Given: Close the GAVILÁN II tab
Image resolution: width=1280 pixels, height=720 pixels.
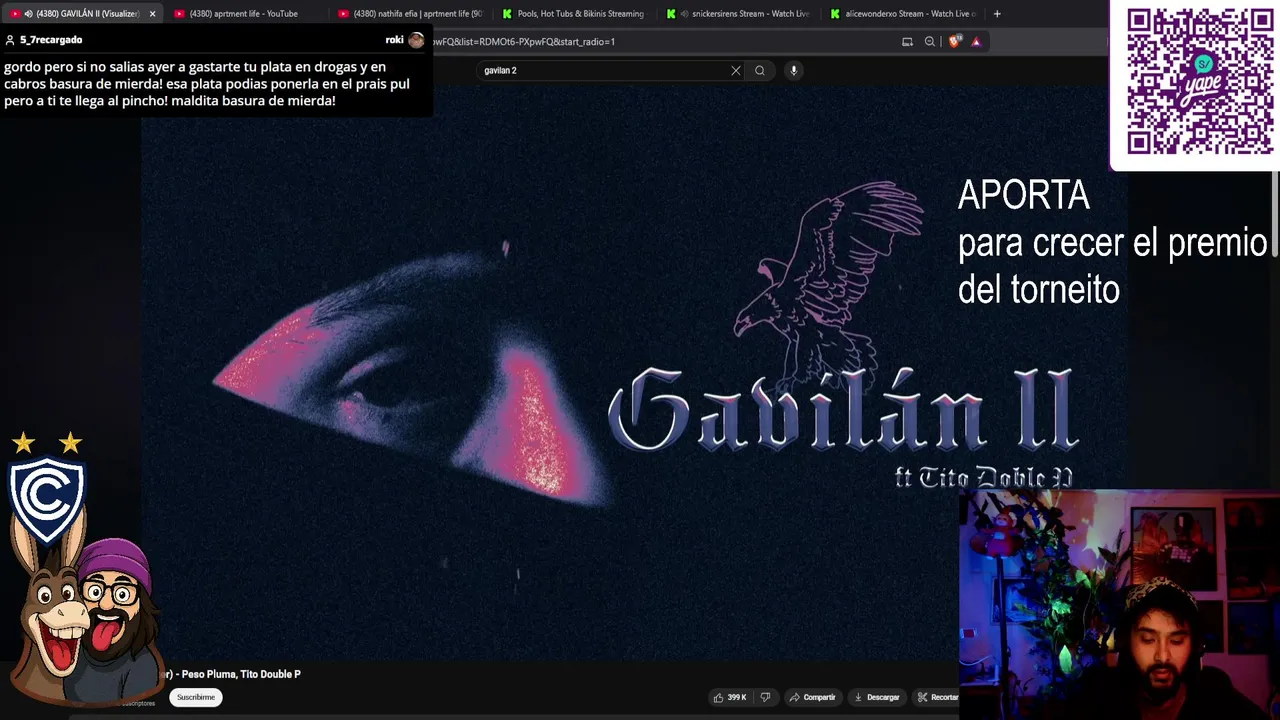Looking at the screenshot, I should coord(152,14).
